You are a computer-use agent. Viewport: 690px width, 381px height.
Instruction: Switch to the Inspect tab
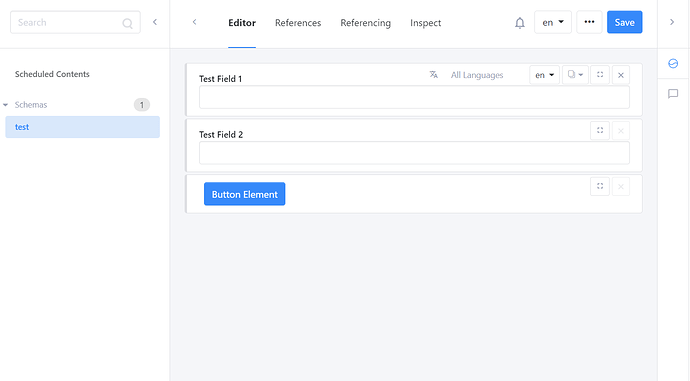point(426,23)
